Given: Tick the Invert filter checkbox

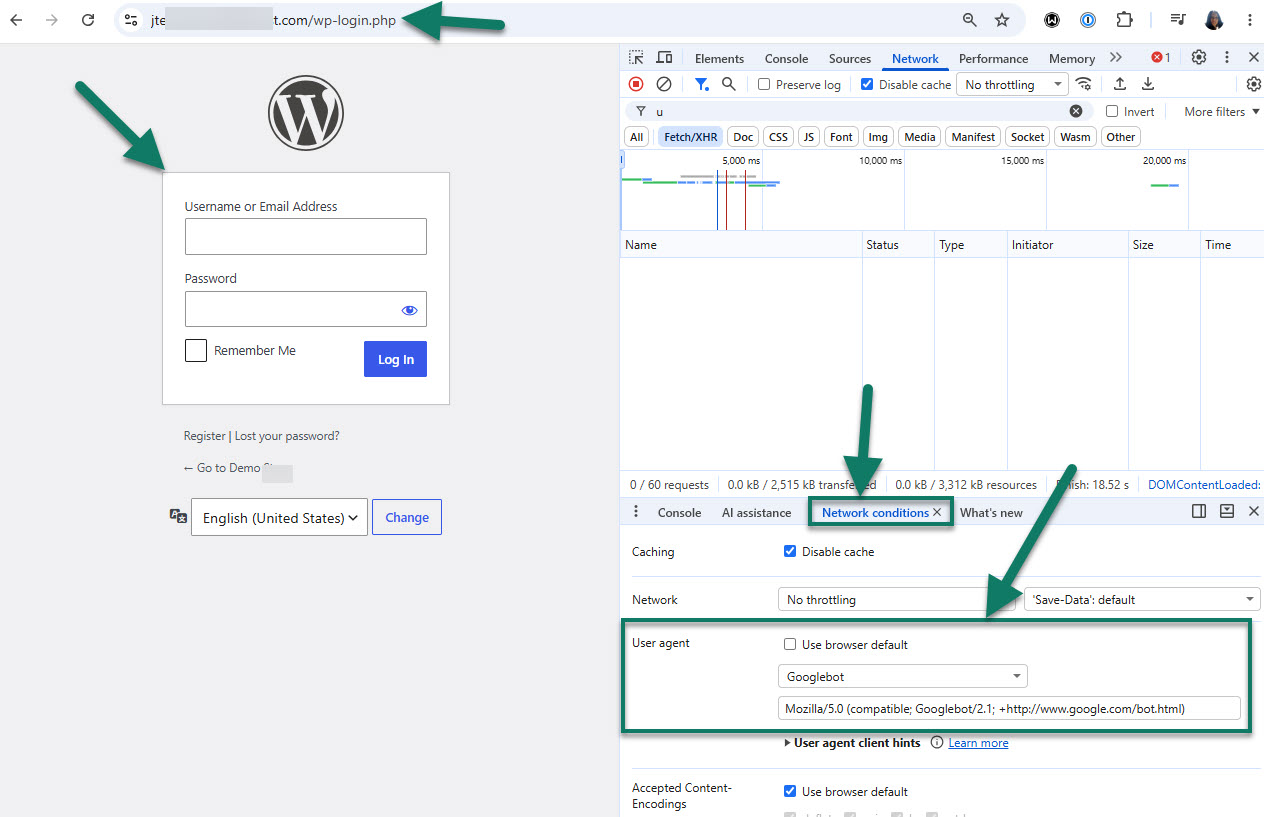Looking at the screenshot, I should pyautogui.click(x=1112, y=111).
